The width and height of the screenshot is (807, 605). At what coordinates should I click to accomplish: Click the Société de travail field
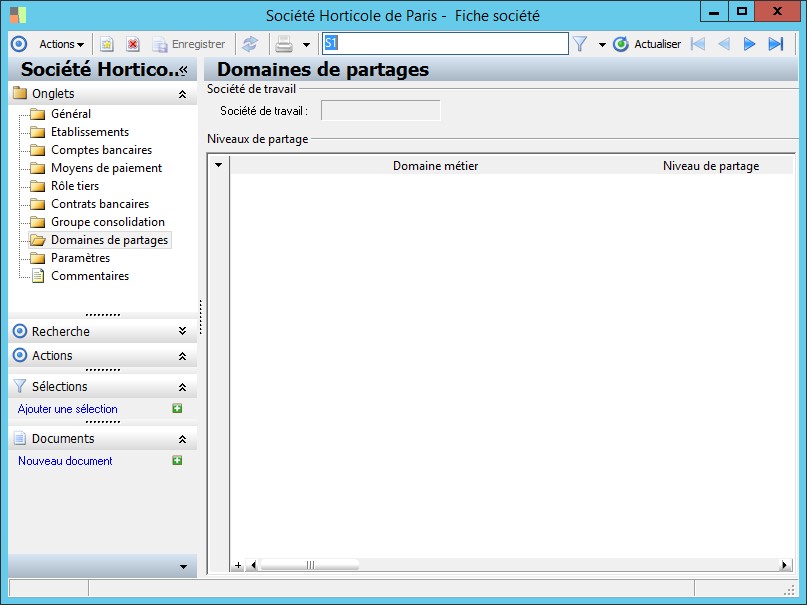[x=380, y=111]
